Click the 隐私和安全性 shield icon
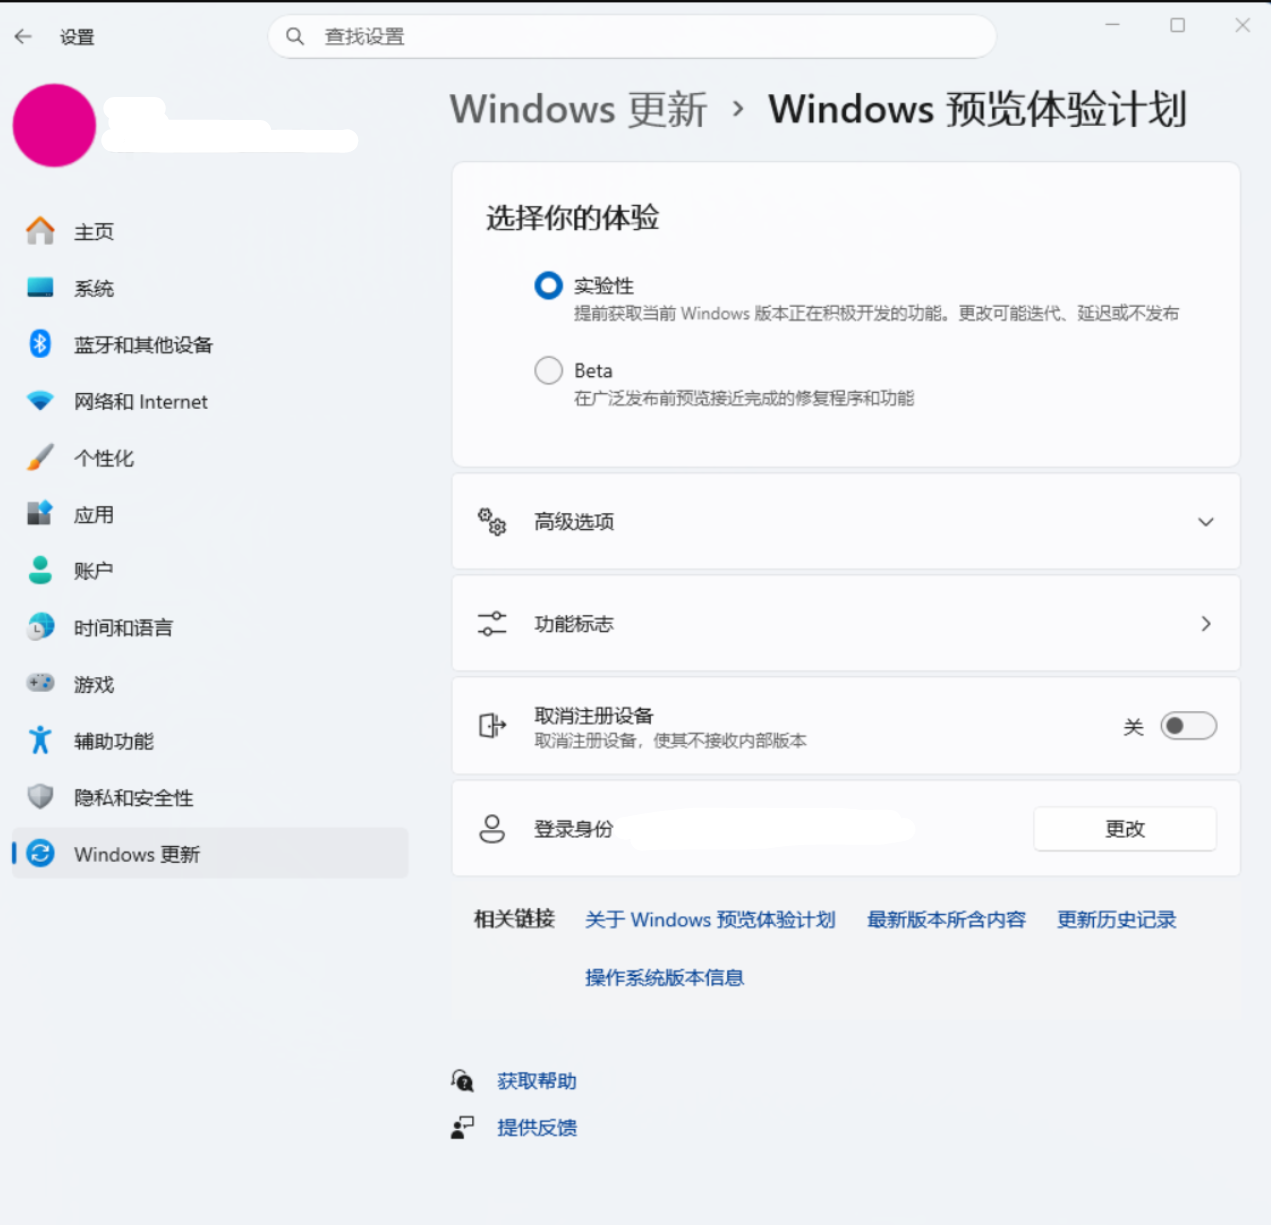The image size is (1271, 1225). 40,797
